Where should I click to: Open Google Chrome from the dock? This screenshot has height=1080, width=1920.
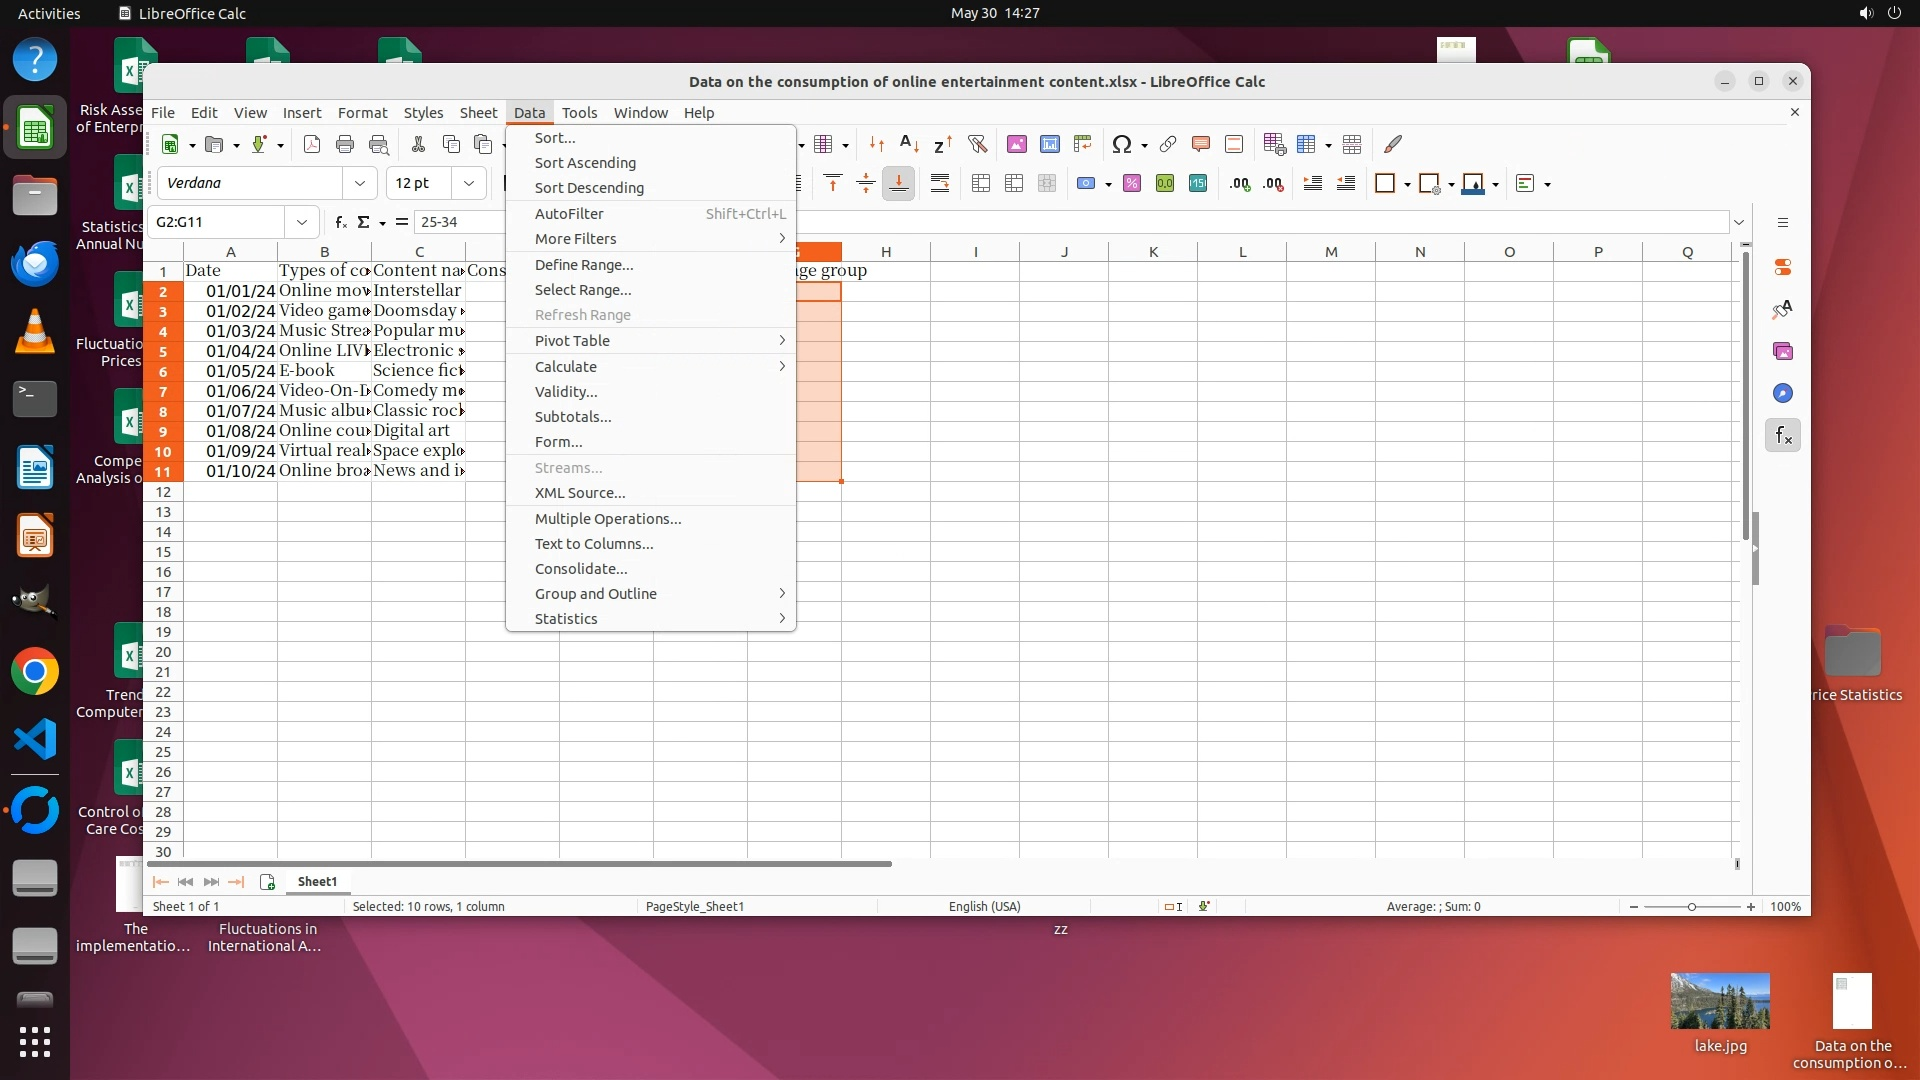35,672
